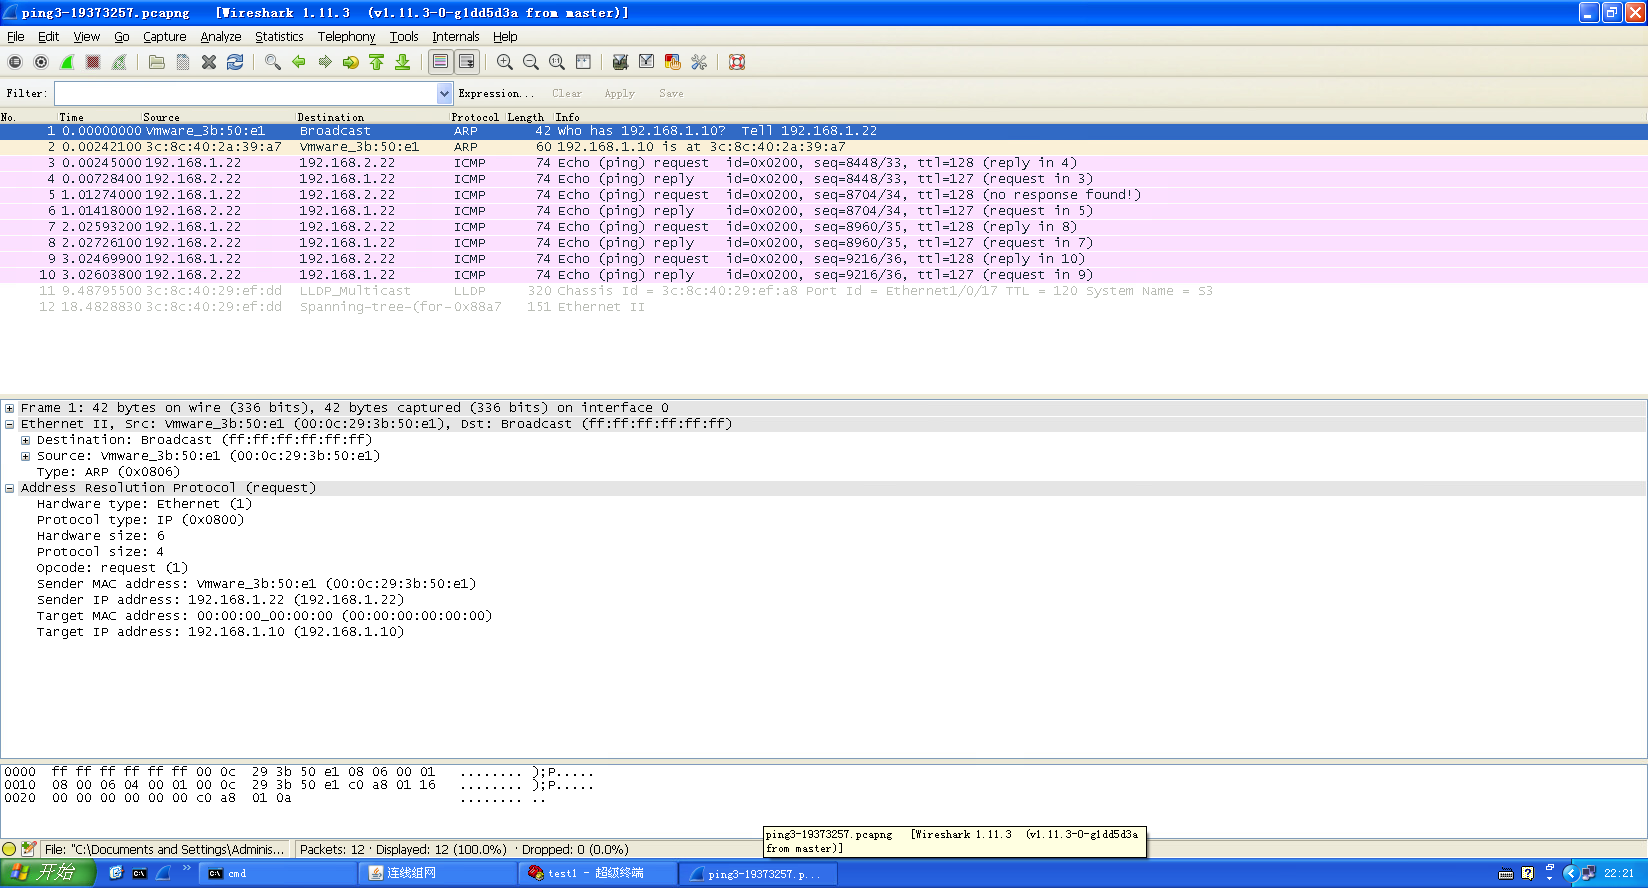Screen dimensions: 1648x888
Task: Select packet 2 ARP reply row
Action: point(824,147)
